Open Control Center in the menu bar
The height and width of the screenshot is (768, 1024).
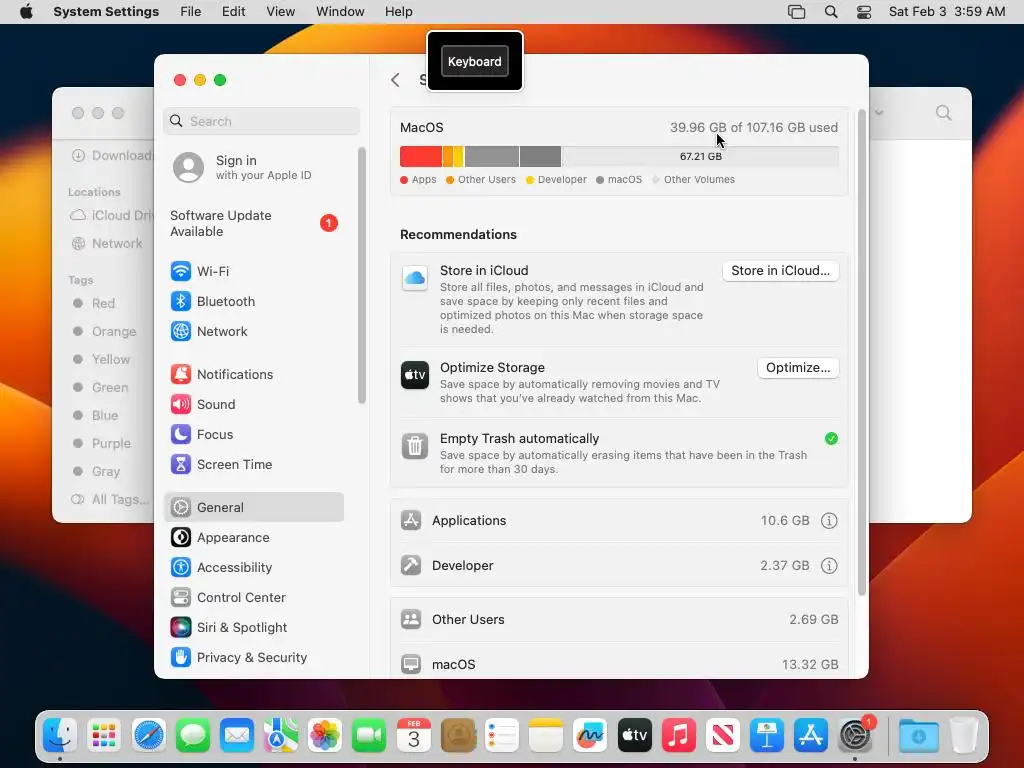pyautogui.click(x=863, y=12)
